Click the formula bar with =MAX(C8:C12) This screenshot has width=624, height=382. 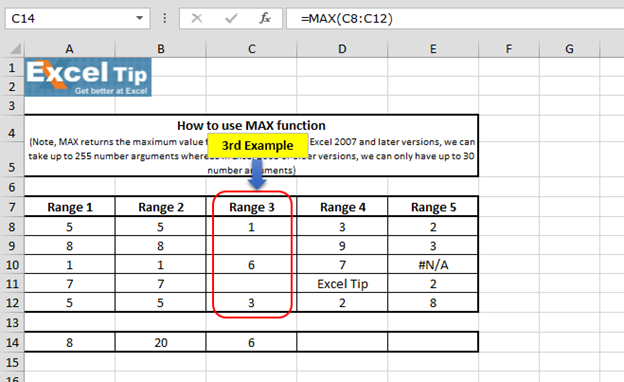pos(455,18)
